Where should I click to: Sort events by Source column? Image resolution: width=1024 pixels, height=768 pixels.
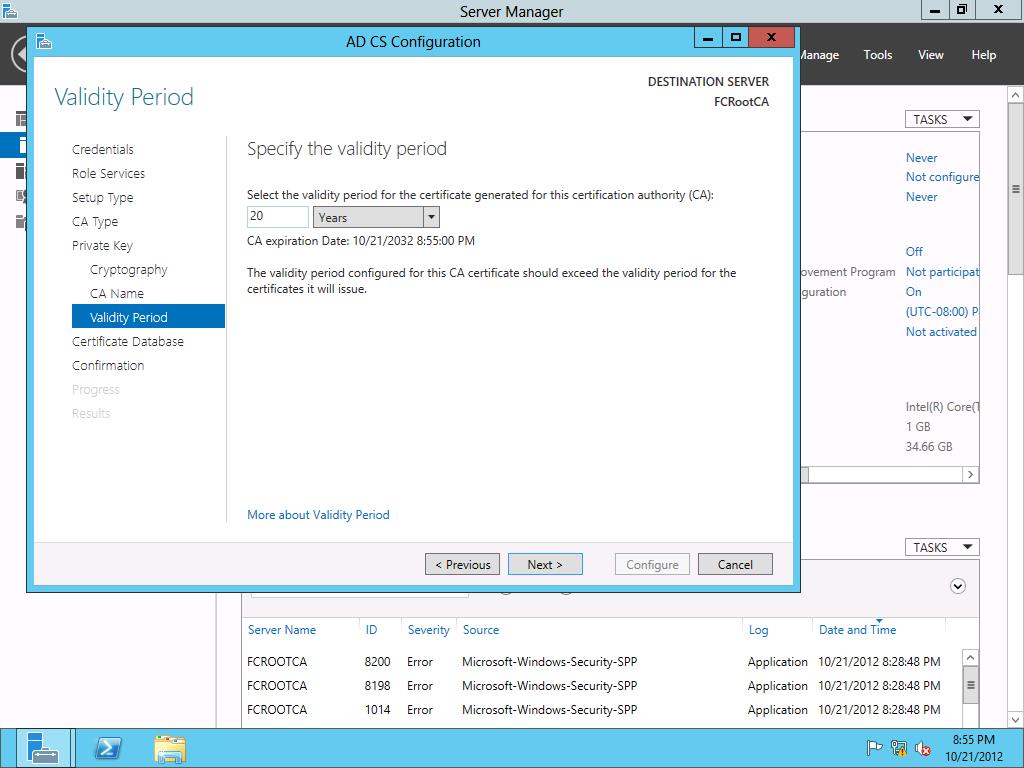click(481, 630)
